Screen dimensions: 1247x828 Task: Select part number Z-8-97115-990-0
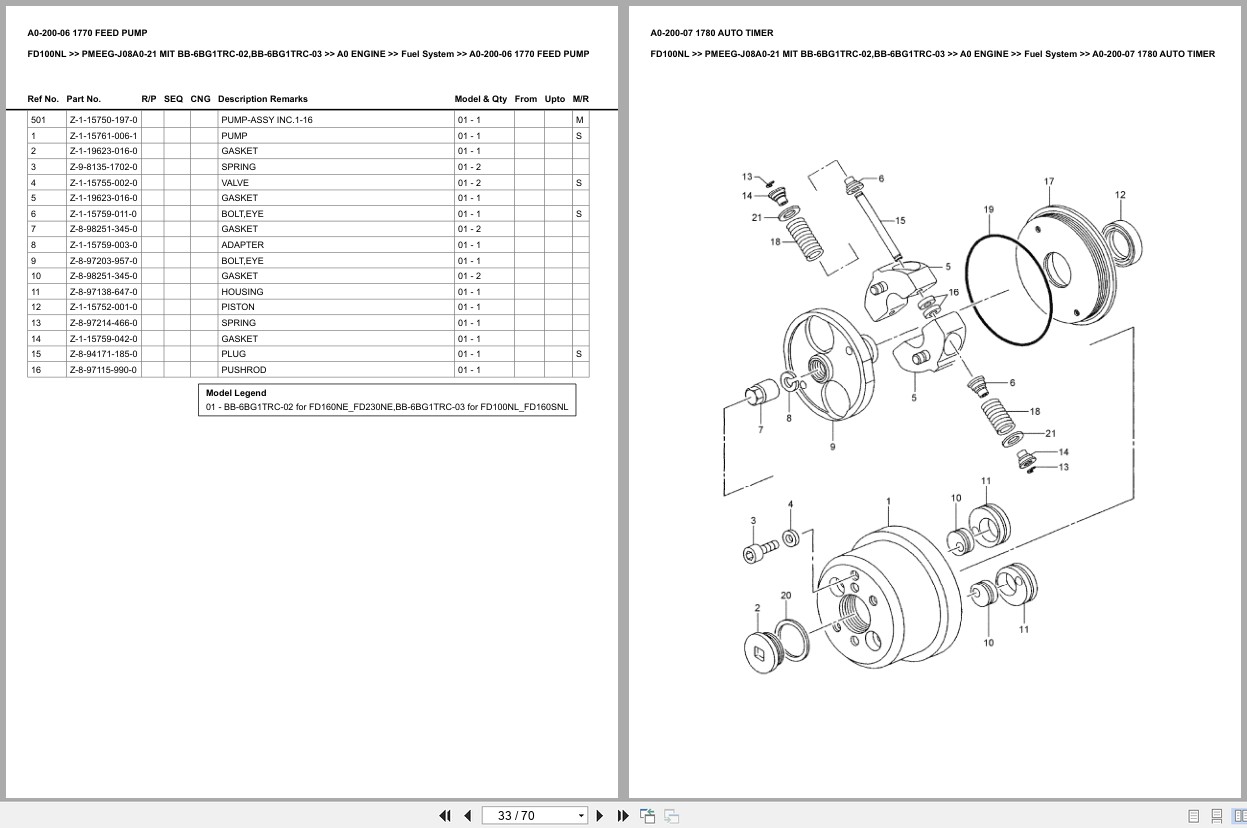coord(103,370)
